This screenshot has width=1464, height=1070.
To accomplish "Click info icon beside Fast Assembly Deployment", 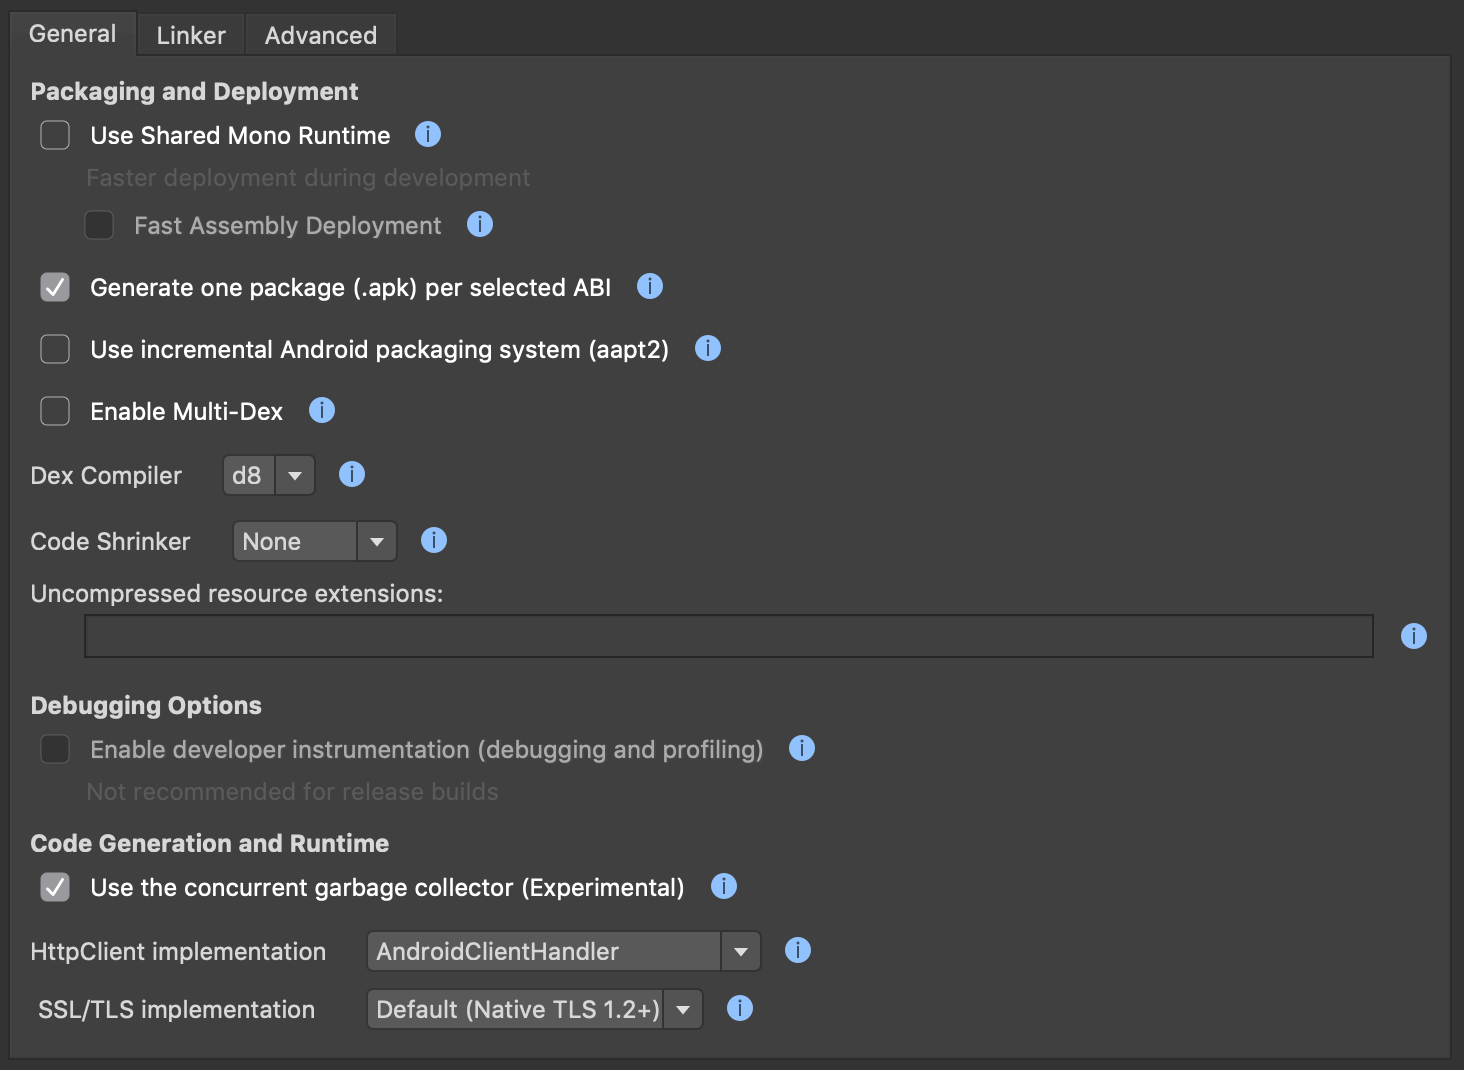I will [480, 224].
